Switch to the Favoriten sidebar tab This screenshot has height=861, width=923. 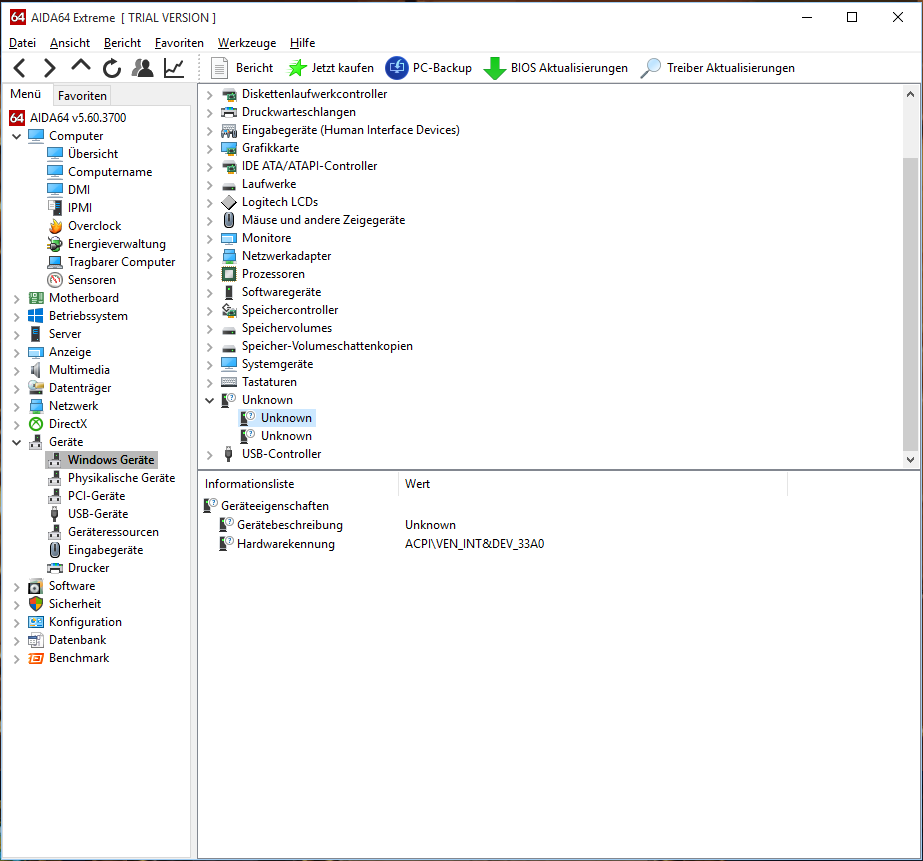[82, 95]
